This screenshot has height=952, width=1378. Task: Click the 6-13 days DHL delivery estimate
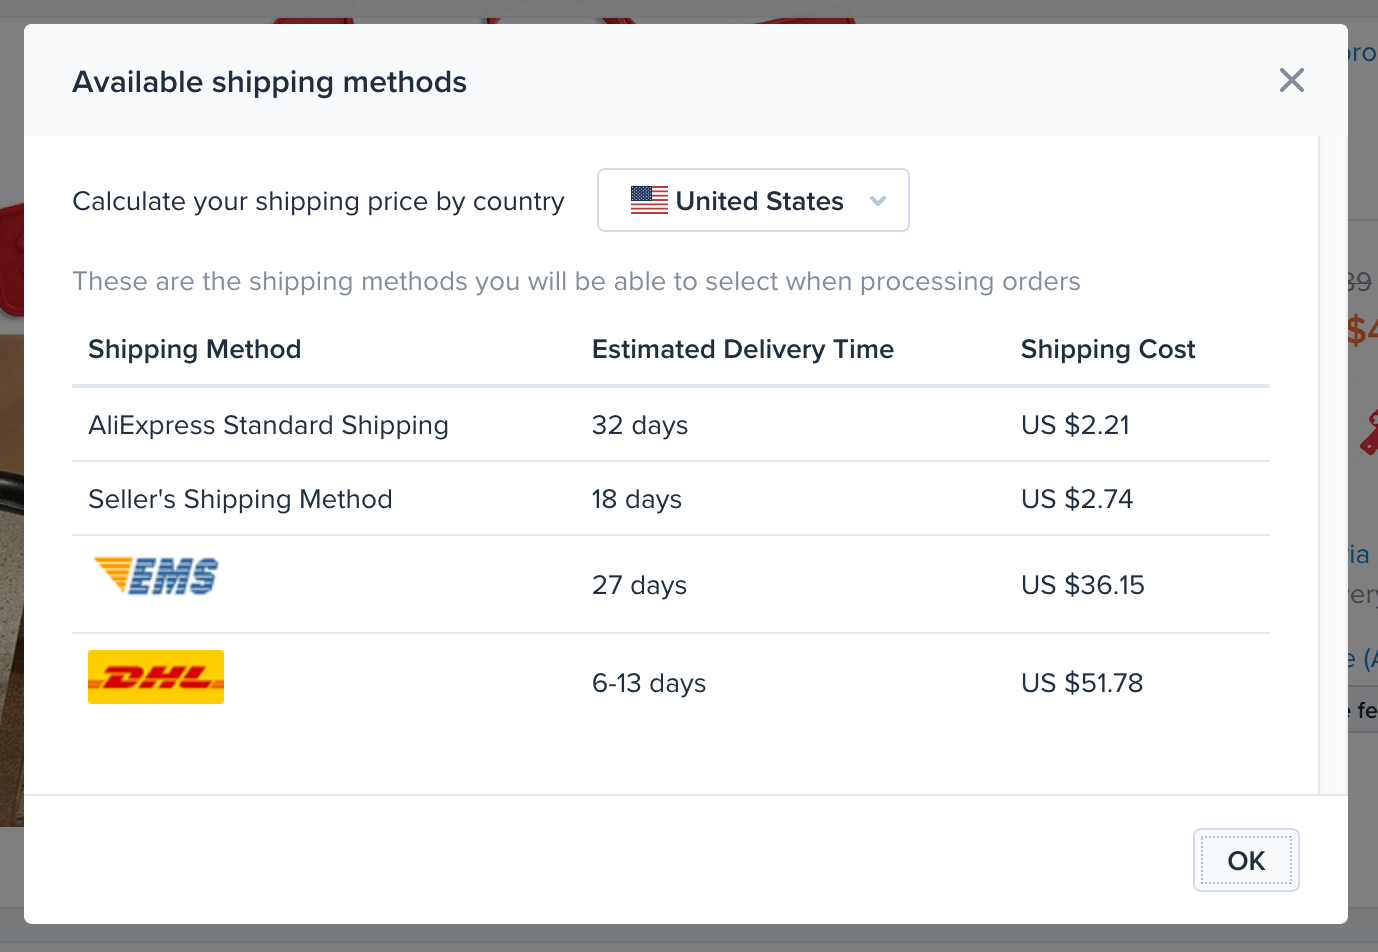[649, 683]
